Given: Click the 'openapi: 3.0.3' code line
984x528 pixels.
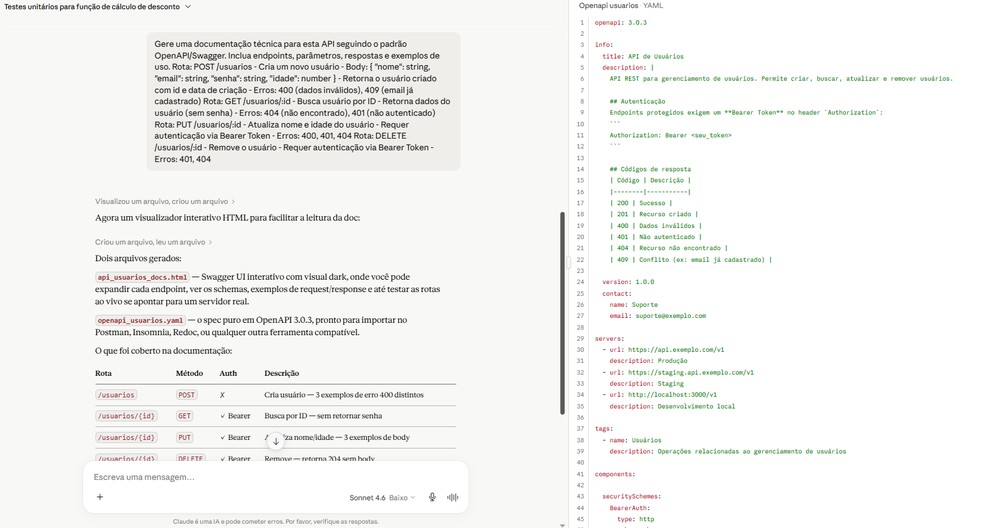Looking at the screenshot, I should point(621,23).
